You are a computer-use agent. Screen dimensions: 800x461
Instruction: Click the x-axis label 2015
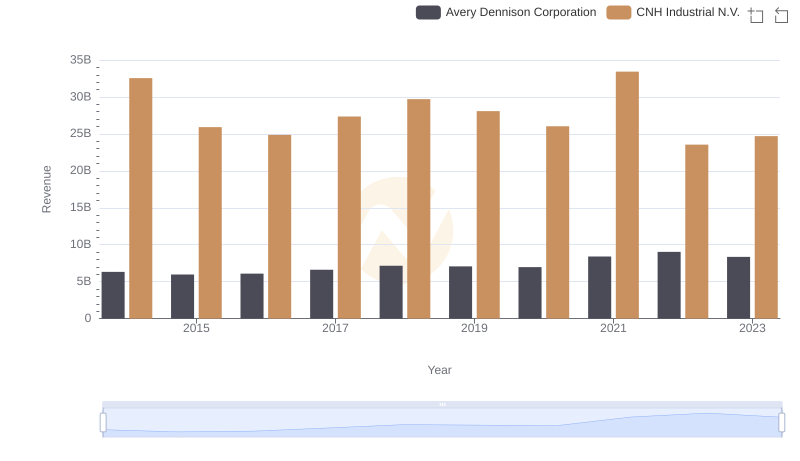point(196,328)
